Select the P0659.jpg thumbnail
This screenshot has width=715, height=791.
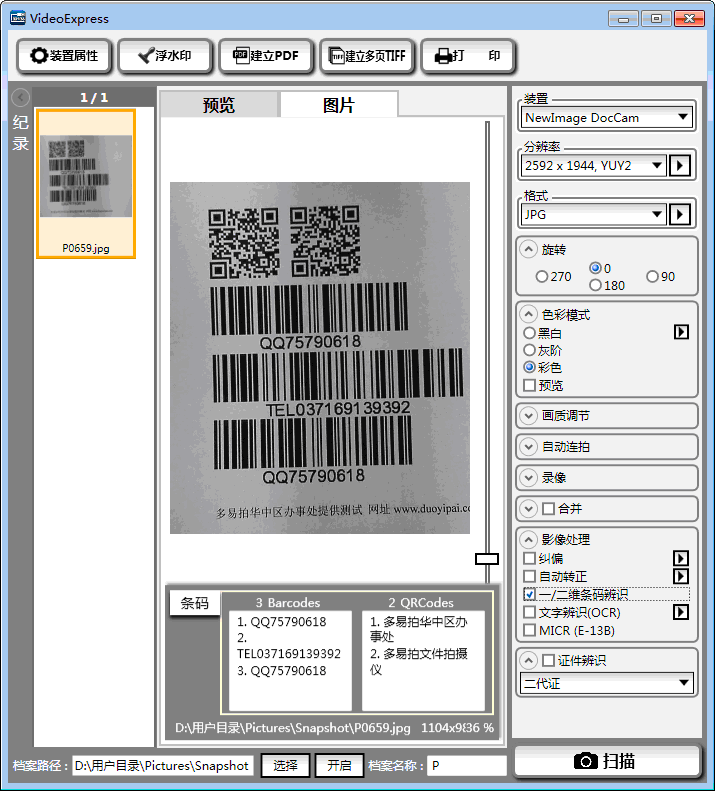click(86, 184)
